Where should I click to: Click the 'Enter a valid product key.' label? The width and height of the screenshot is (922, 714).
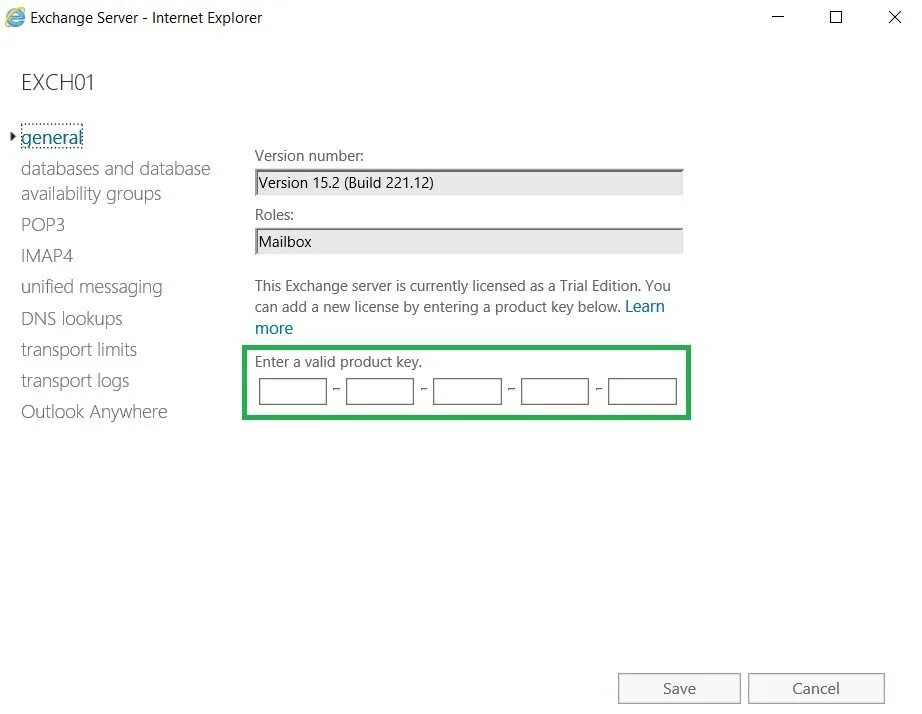[338, 362]
